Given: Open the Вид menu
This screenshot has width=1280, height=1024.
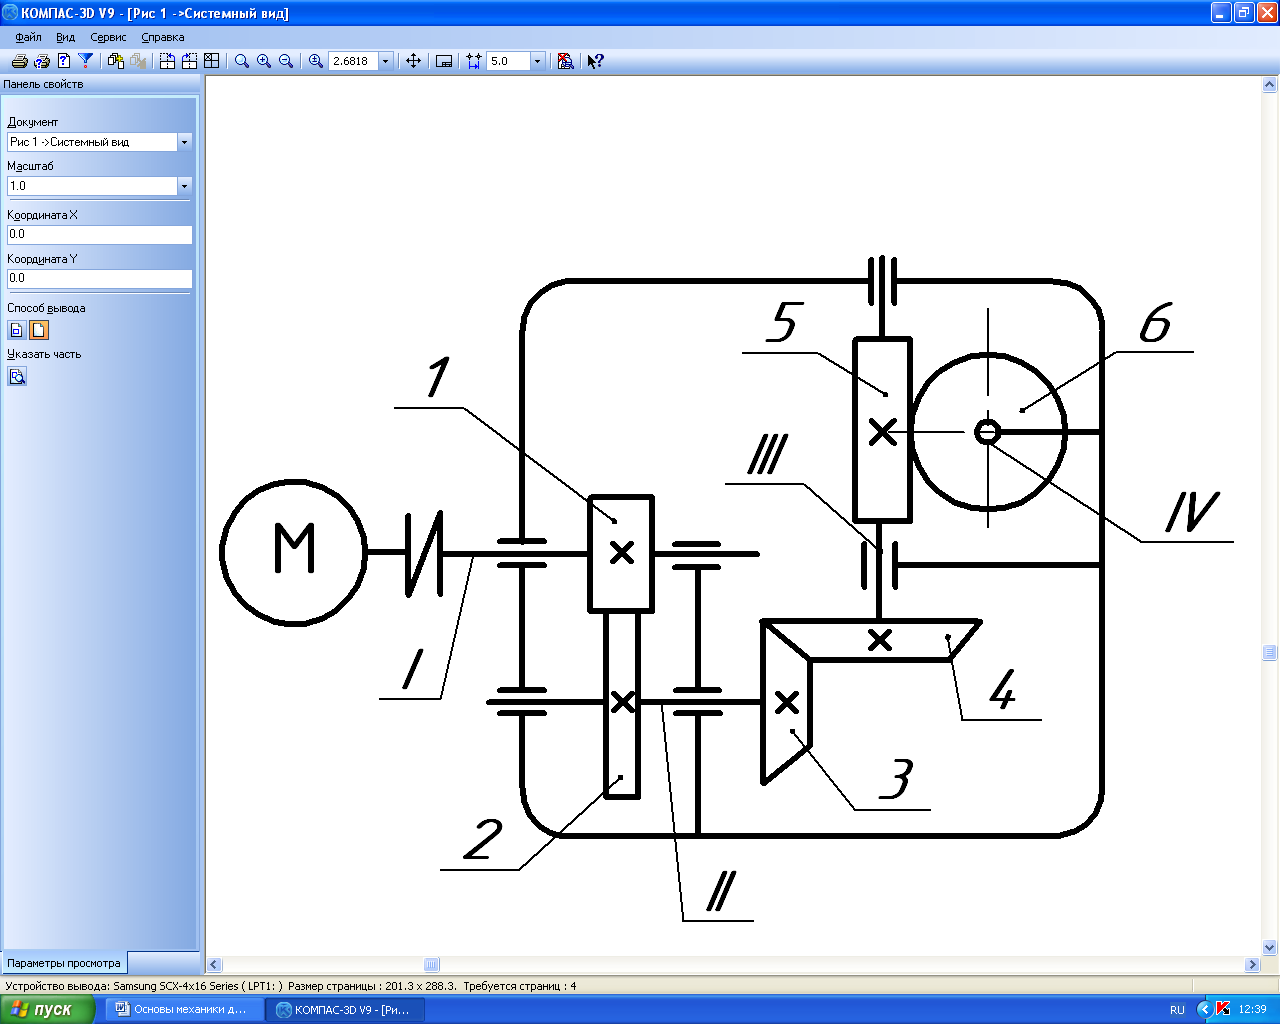Looking at the screenshot, I should click(65, 37).
